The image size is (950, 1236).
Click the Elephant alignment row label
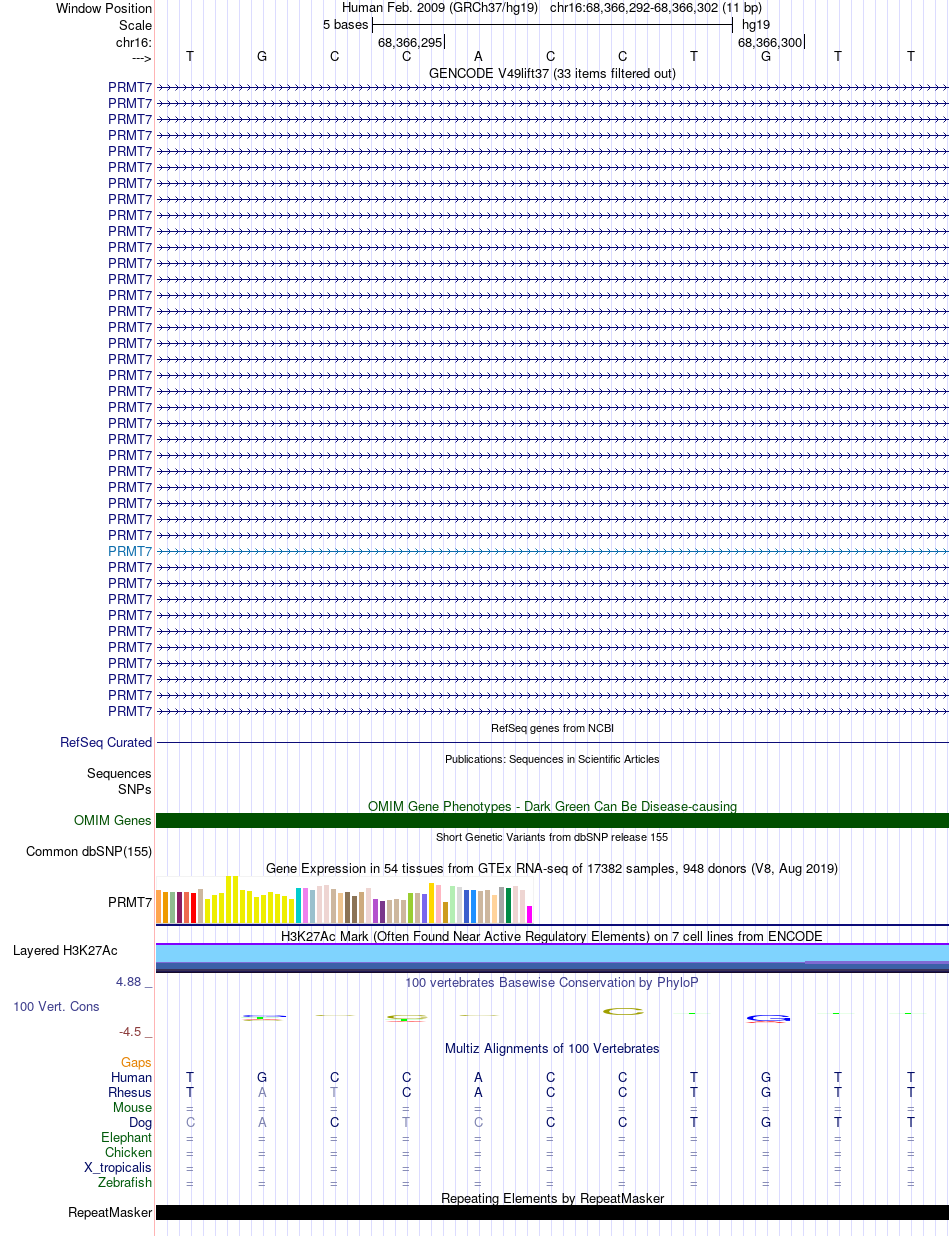127,1138
